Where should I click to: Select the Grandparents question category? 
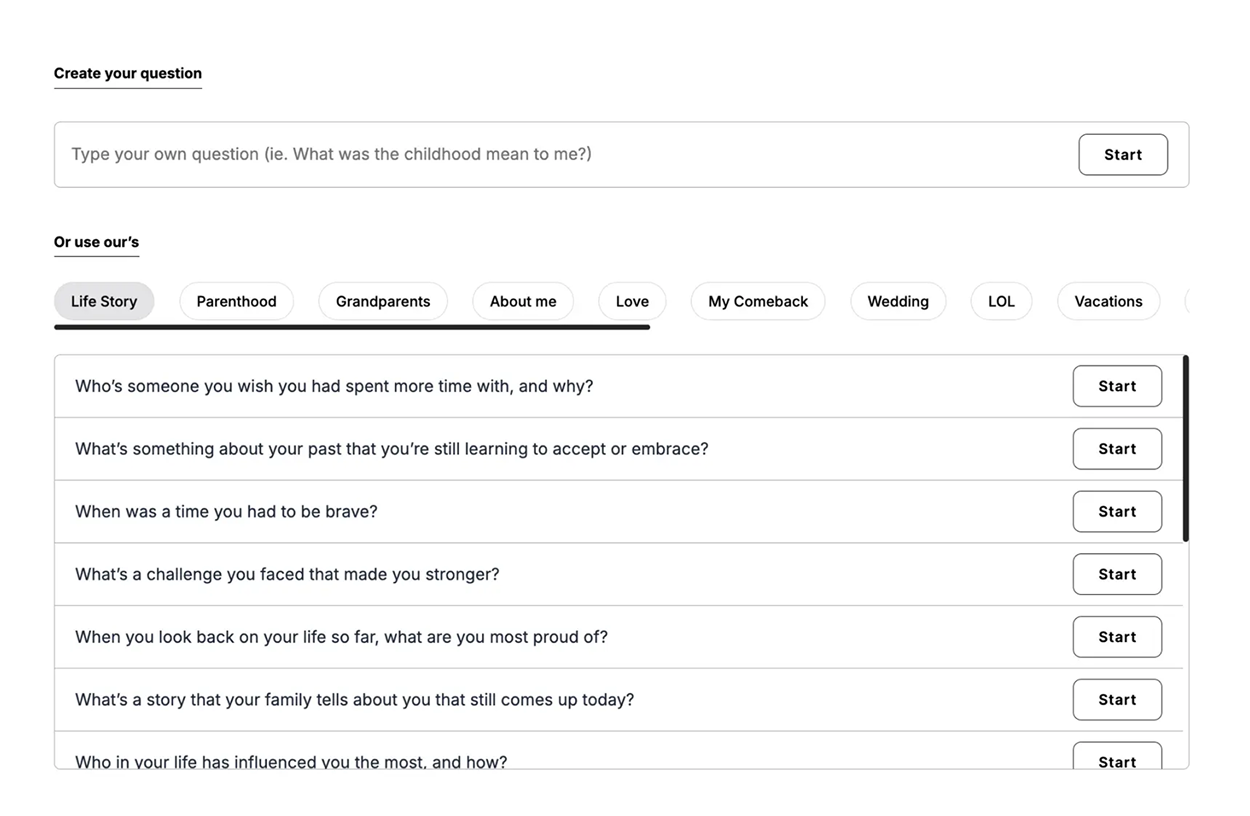click(x=382, y=301)
